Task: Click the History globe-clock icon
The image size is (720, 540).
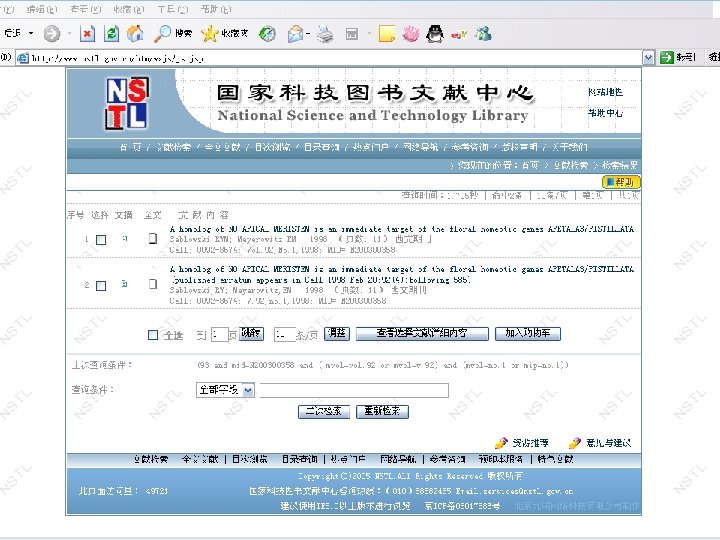Action: coord(267,34)
